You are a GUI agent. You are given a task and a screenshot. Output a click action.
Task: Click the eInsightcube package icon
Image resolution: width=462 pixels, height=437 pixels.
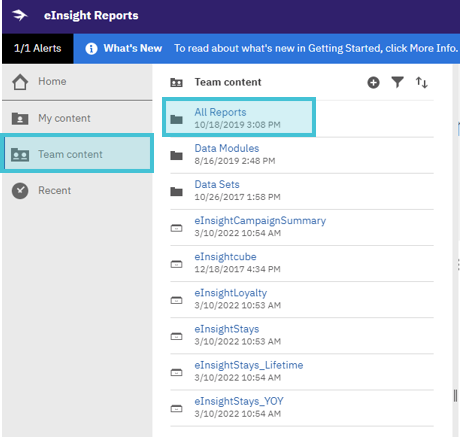tap(176, 264)
